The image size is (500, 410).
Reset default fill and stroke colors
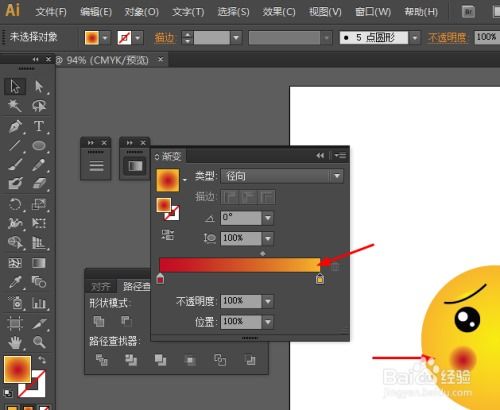tap(8, 393)
